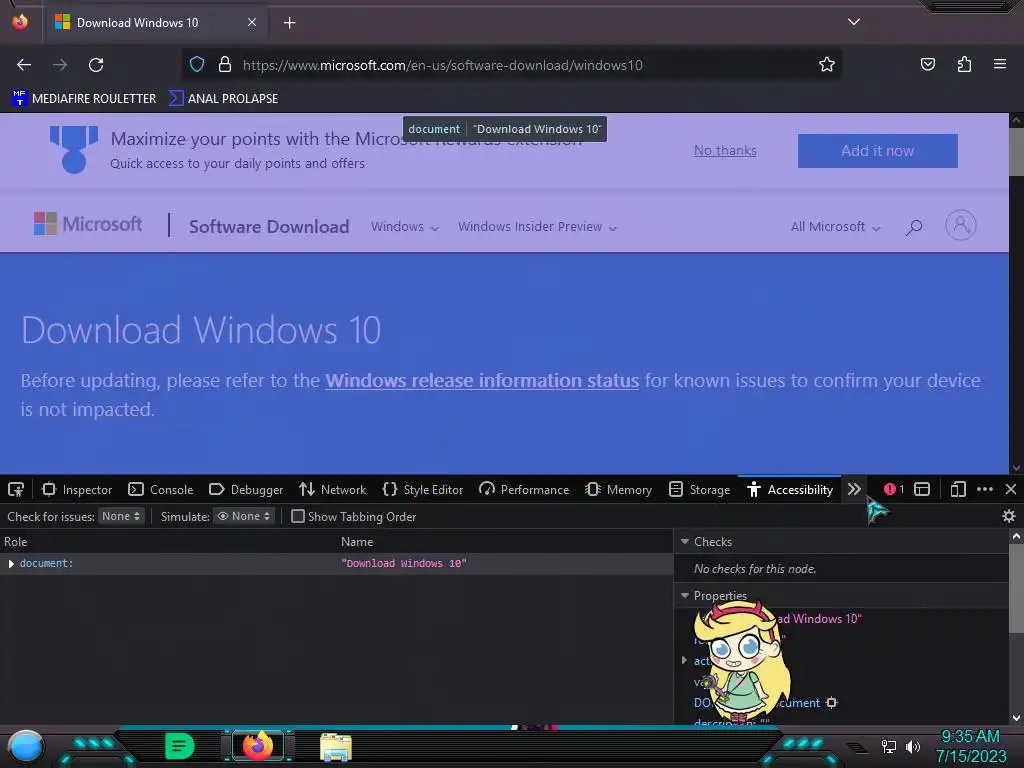Toggle Responsive Design Mode icon

tap(958, 489)
